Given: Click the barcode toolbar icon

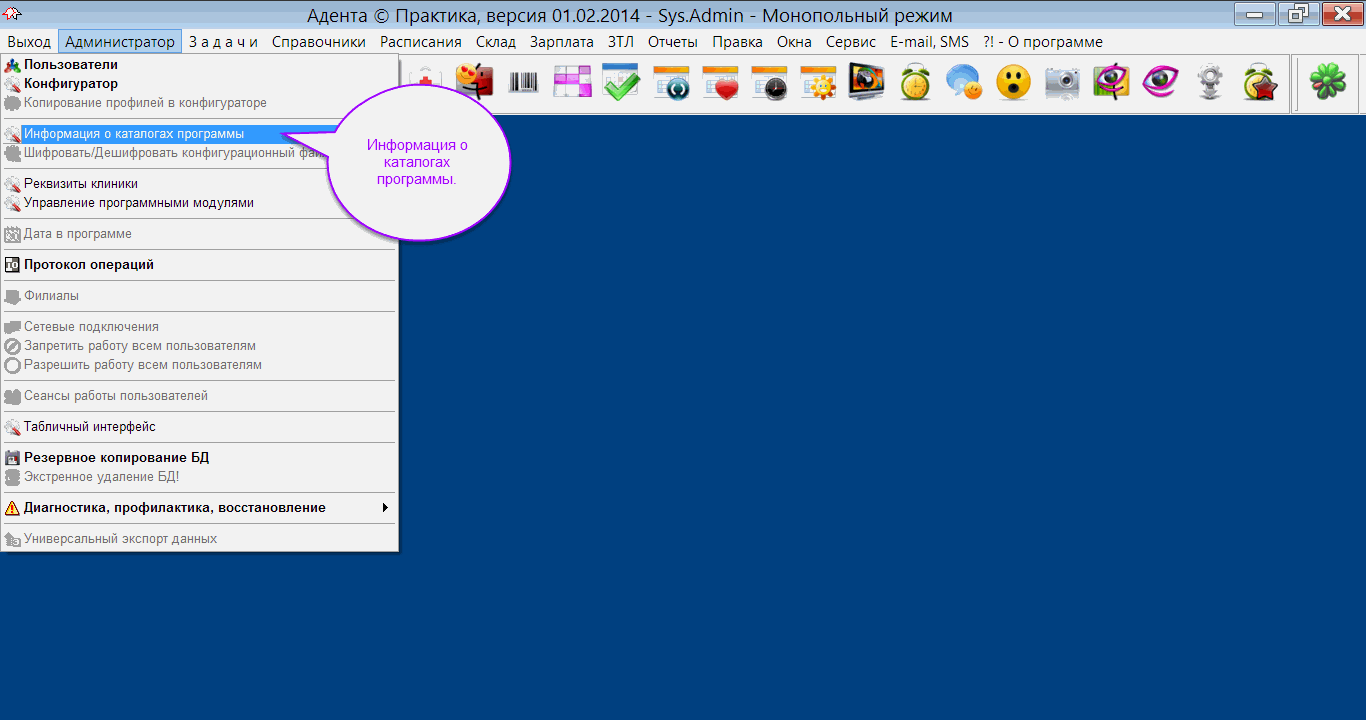Looking at the screenshot, I should point(523,83).
